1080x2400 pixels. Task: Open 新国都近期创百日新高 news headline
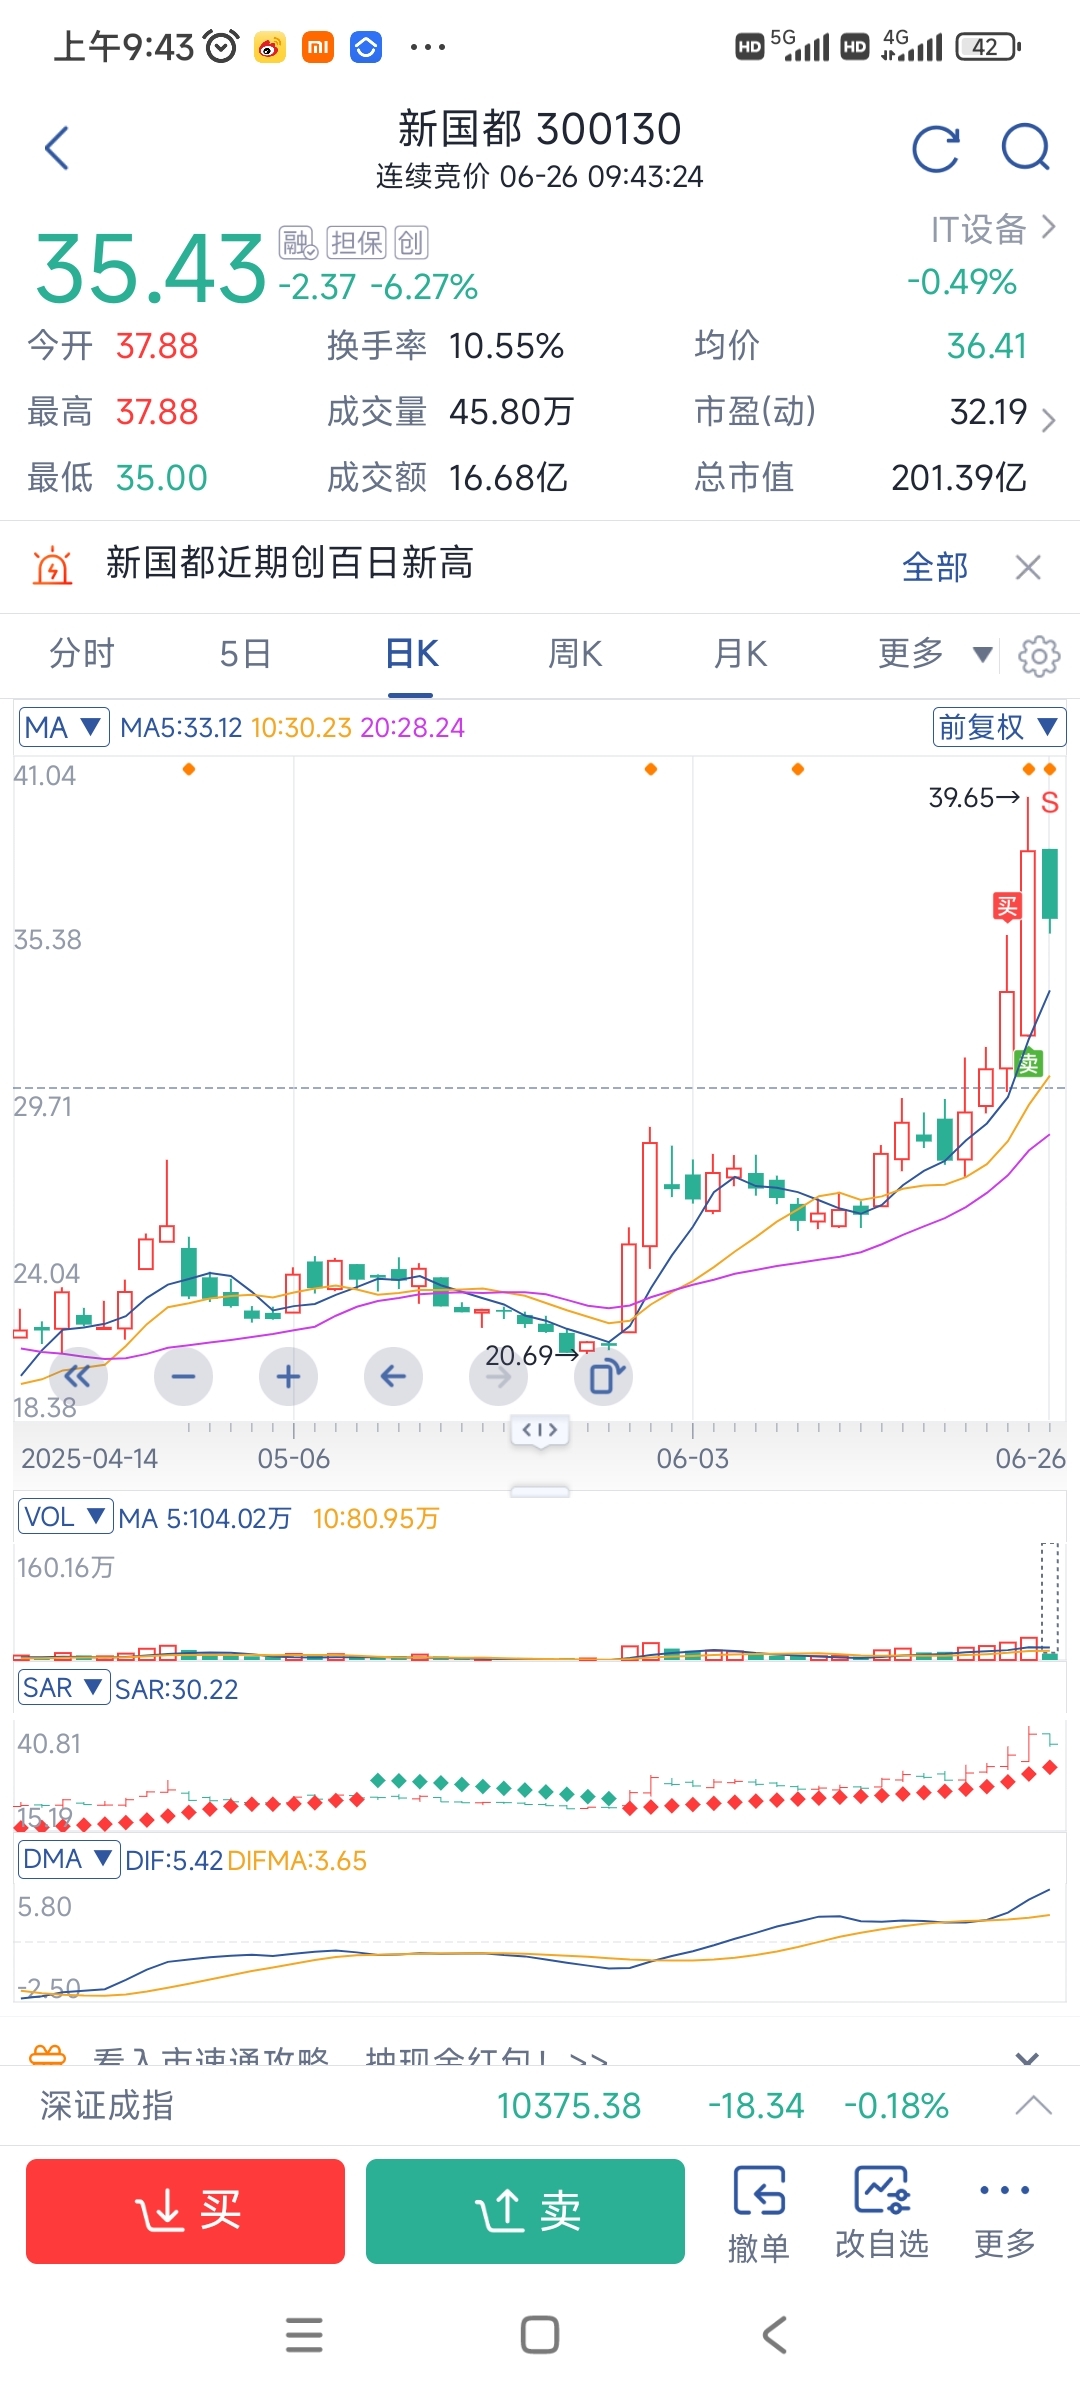coord(290,563)
